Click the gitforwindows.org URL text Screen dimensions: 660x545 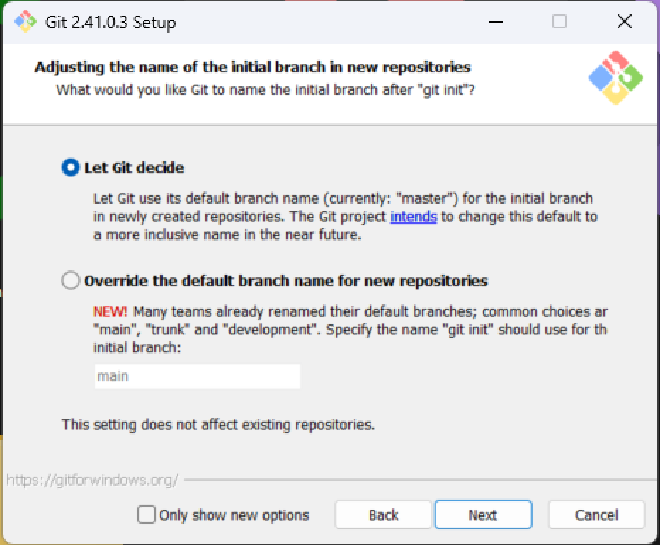tap(92, 480)
